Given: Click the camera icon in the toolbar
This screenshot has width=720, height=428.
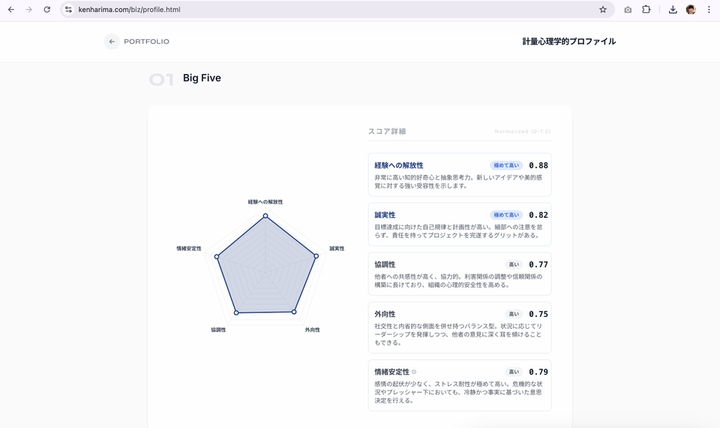Looking at the screenshot, I should coord(627,9).
